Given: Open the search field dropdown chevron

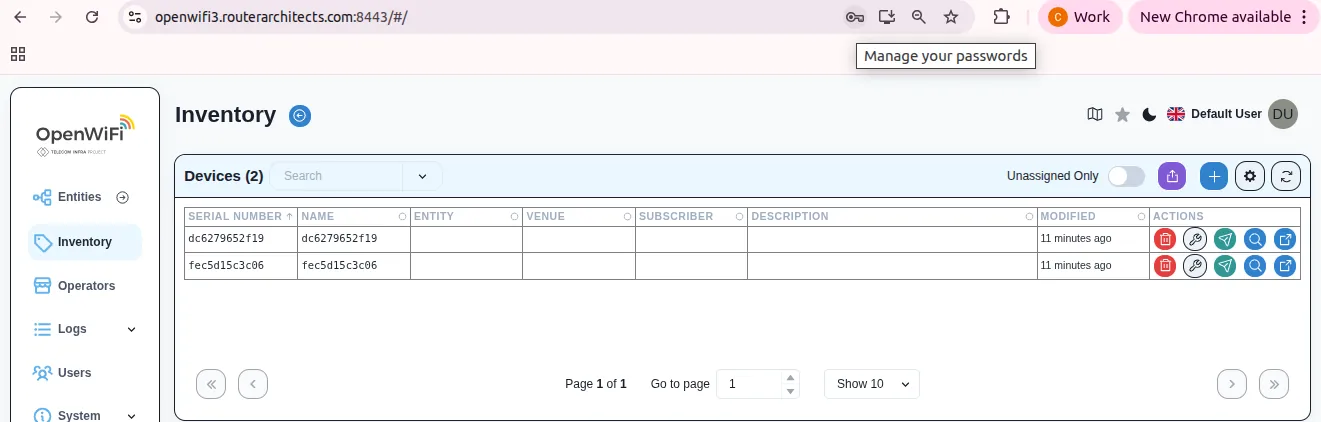Looking at the screenshot, I should tap(422, 176).
